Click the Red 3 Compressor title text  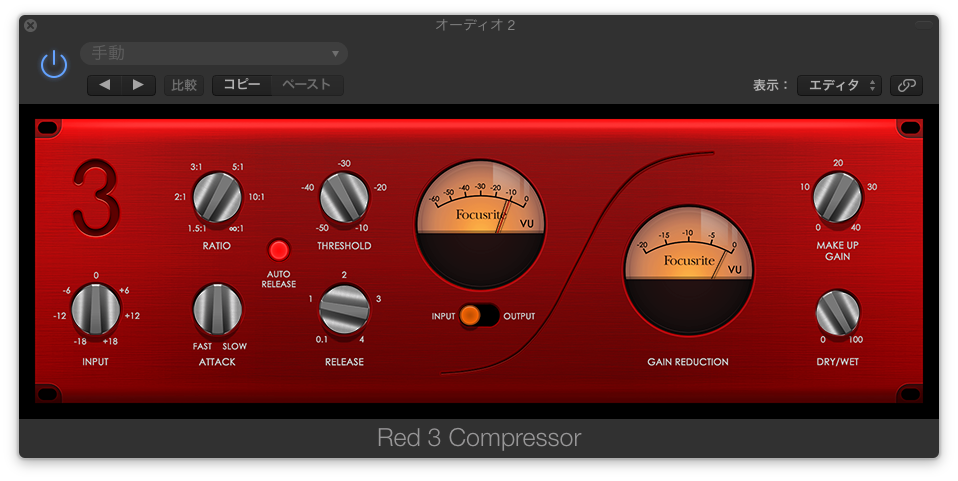coord(479,438)
